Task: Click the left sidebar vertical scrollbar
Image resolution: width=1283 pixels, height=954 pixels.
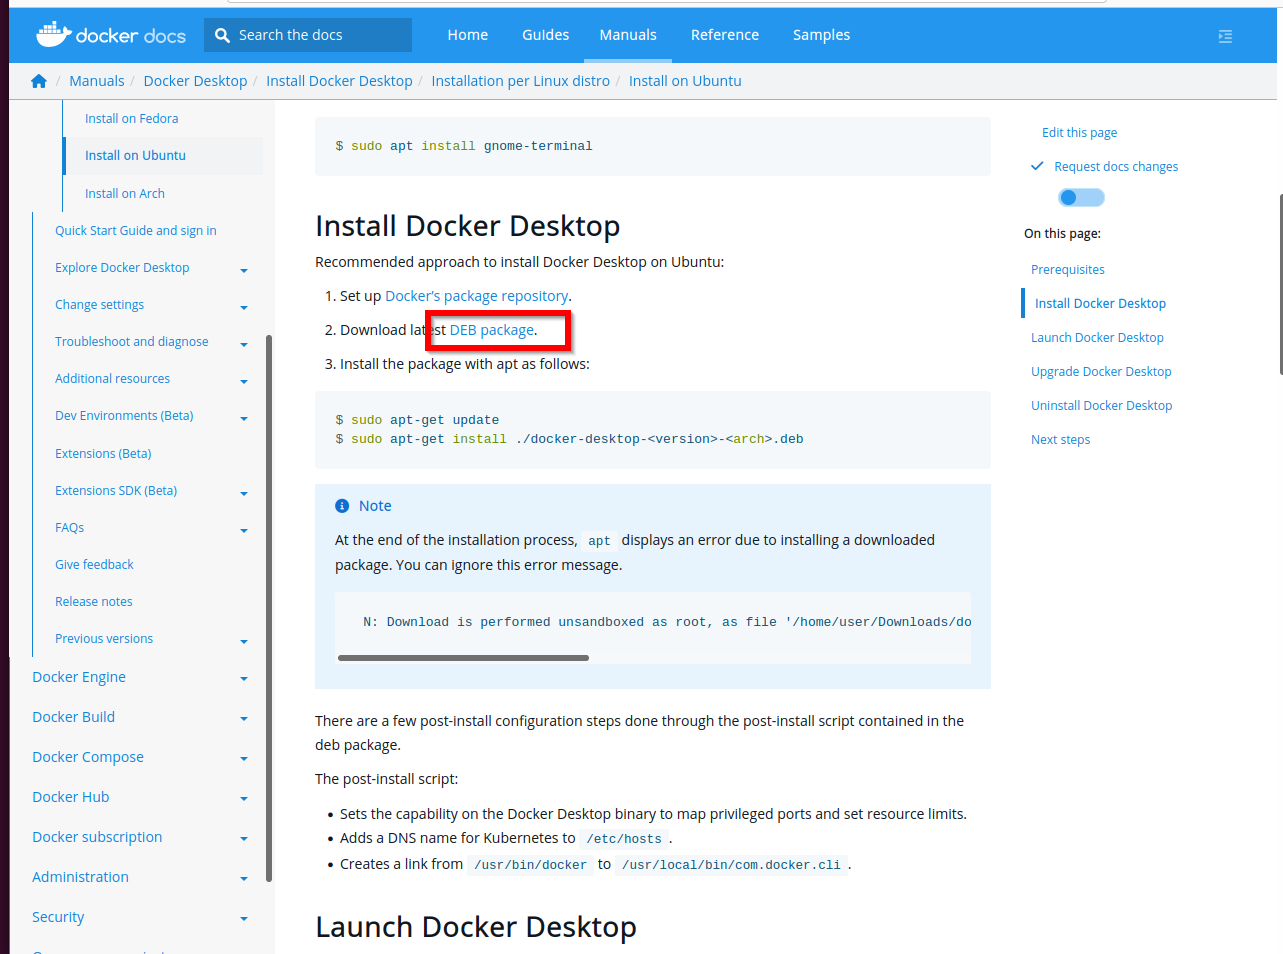Action: (269, 608)
